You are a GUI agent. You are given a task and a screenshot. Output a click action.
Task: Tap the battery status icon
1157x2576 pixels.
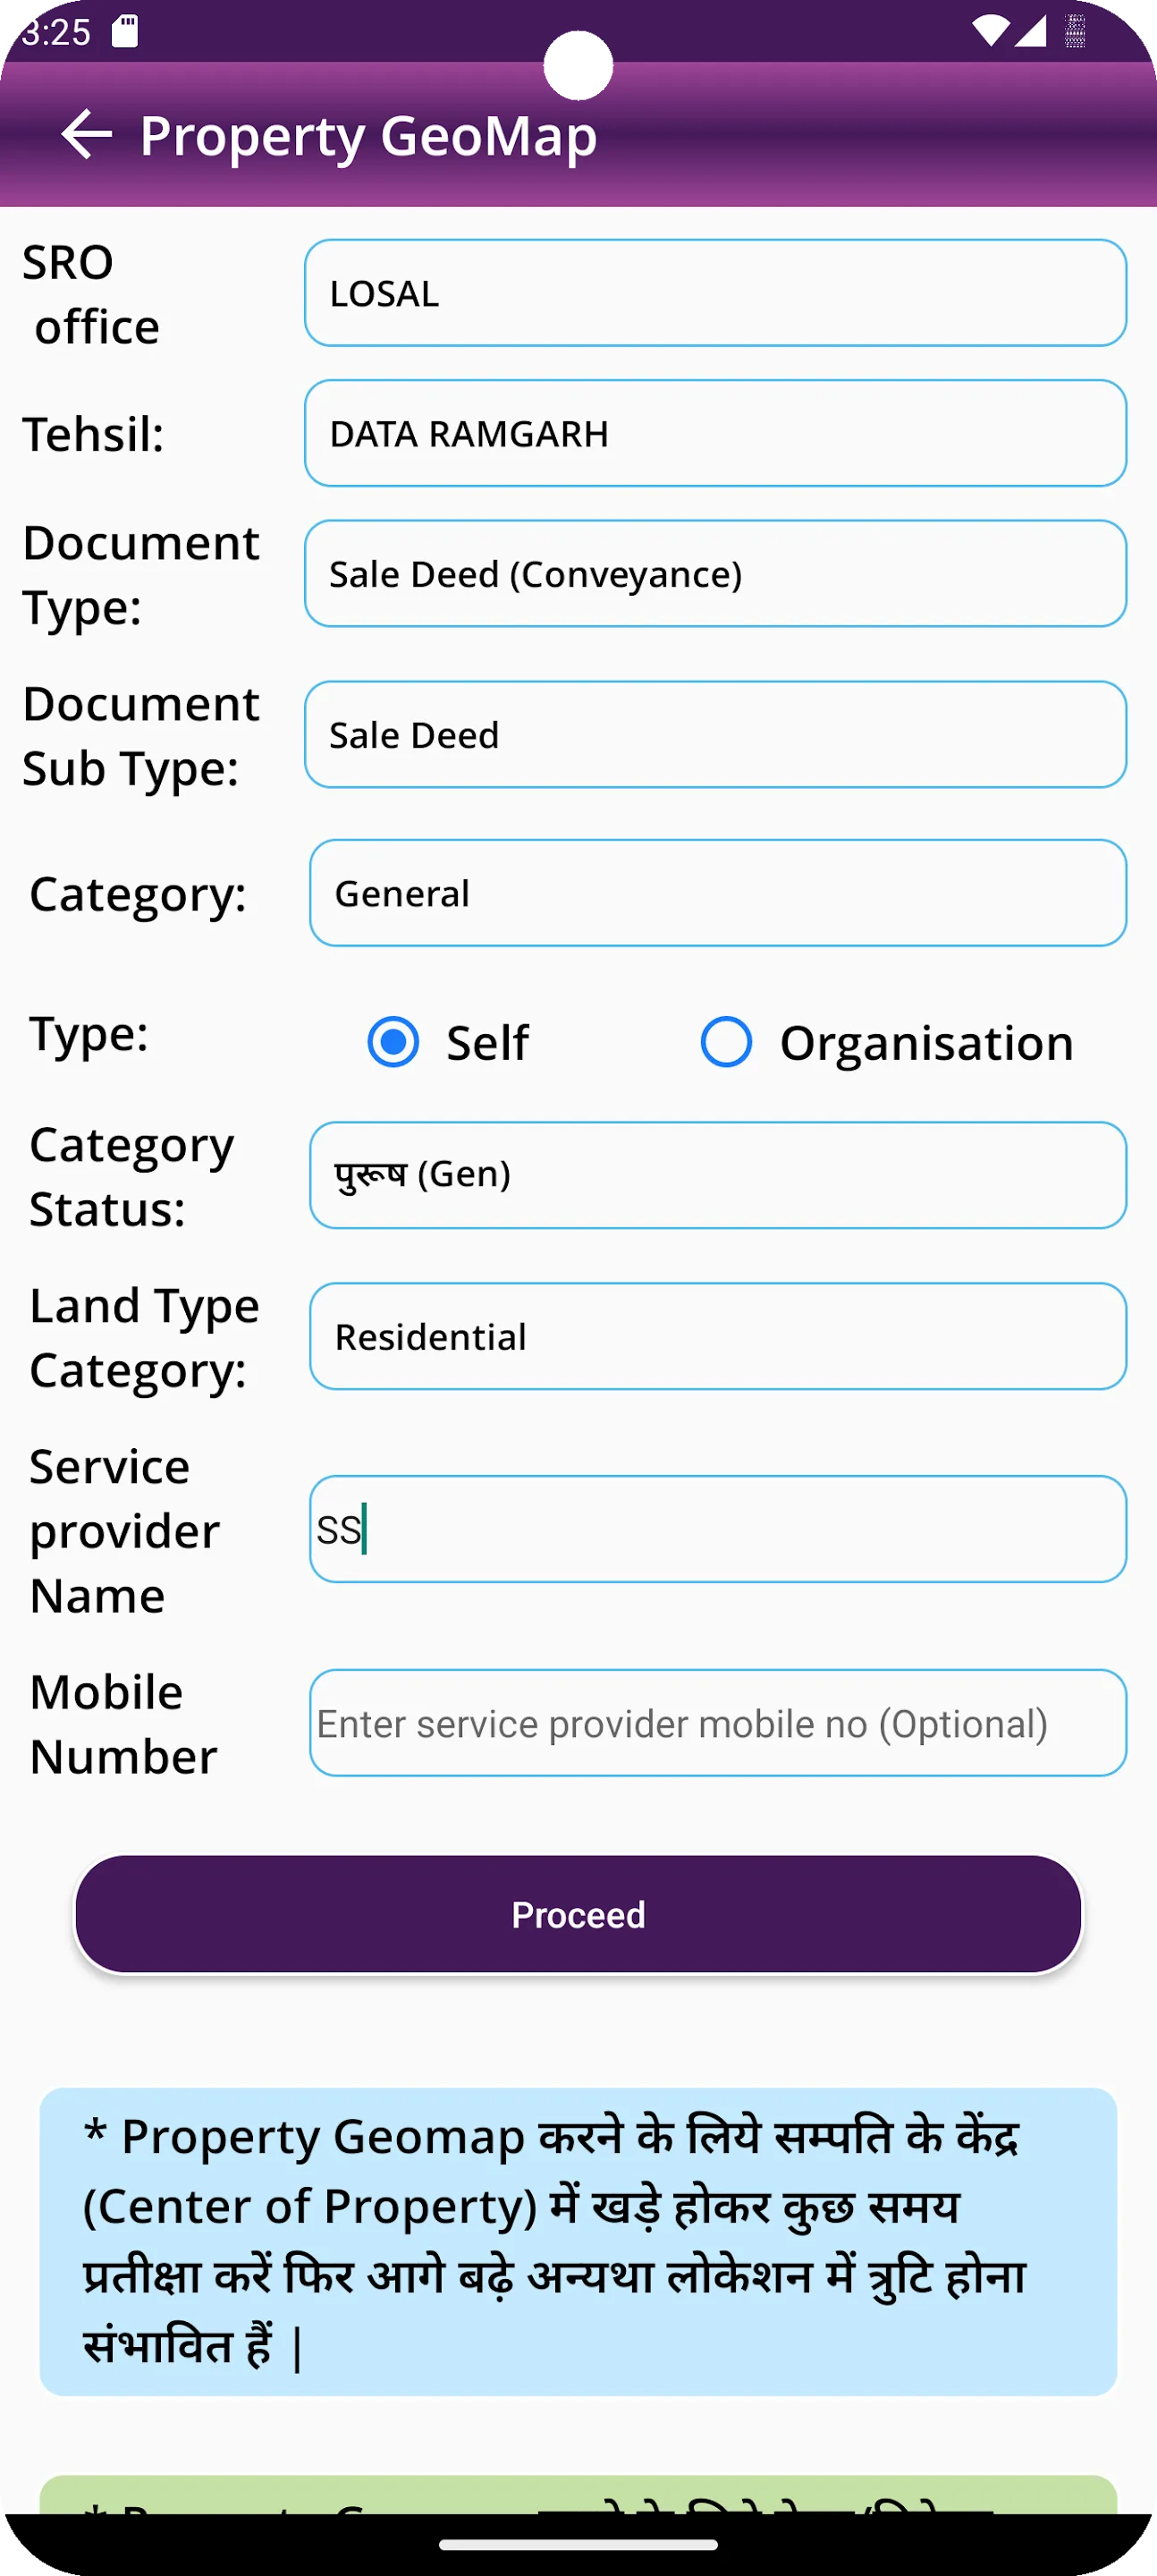pyautogui.click(x=1075, y=32)
